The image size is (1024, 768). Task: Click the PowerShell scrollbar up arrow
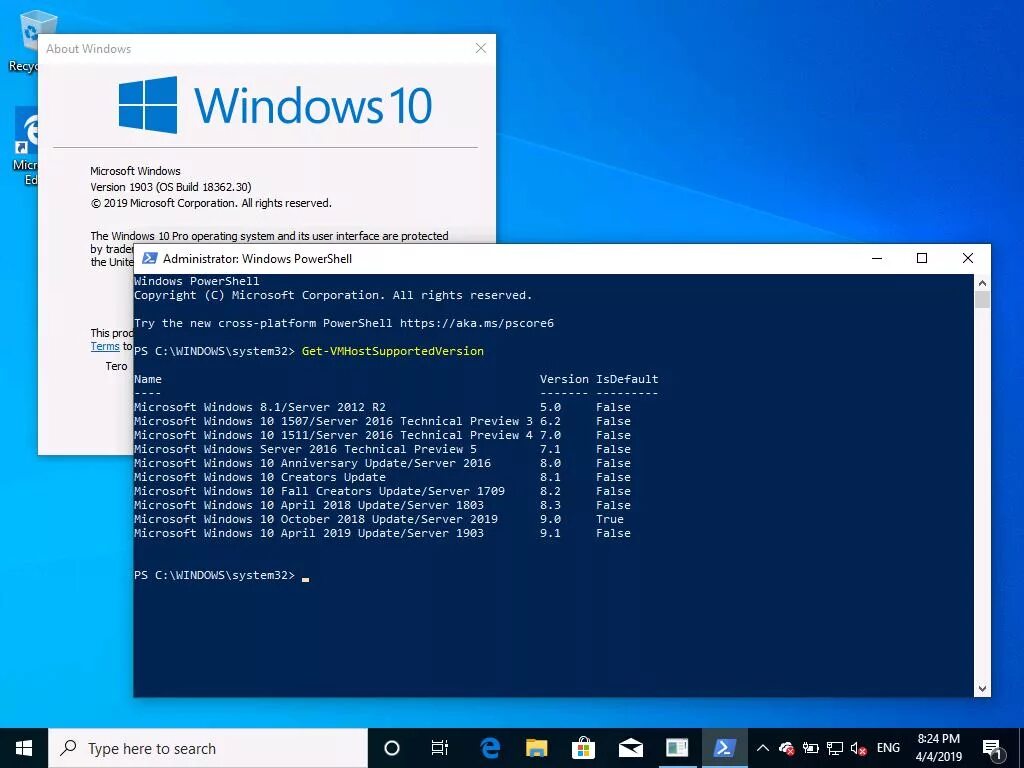pyautogui.click(x=982, y=283)
